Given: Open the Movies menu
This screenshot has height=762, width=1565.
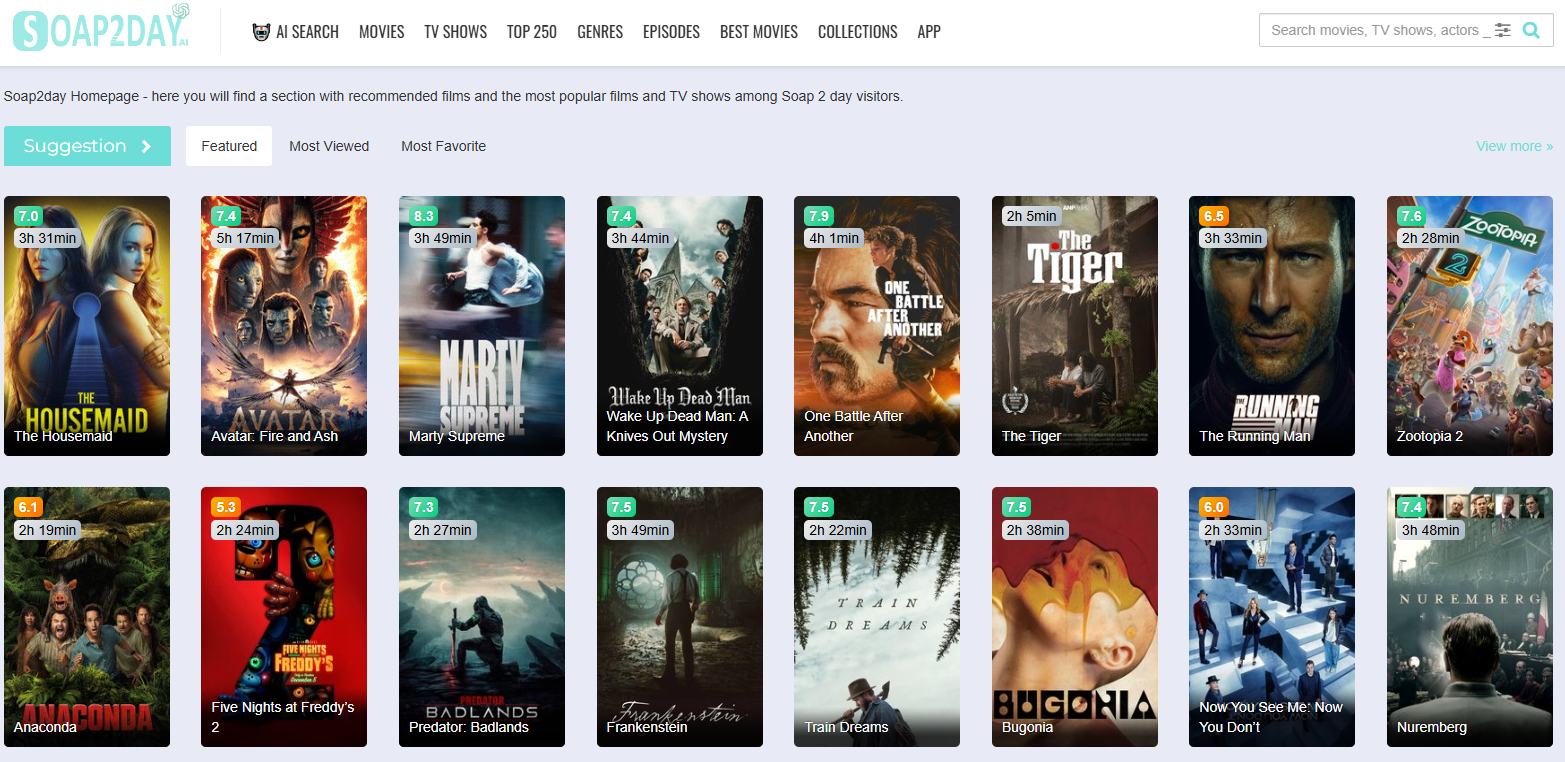Looking at the screenshot, I should [381, 32].
